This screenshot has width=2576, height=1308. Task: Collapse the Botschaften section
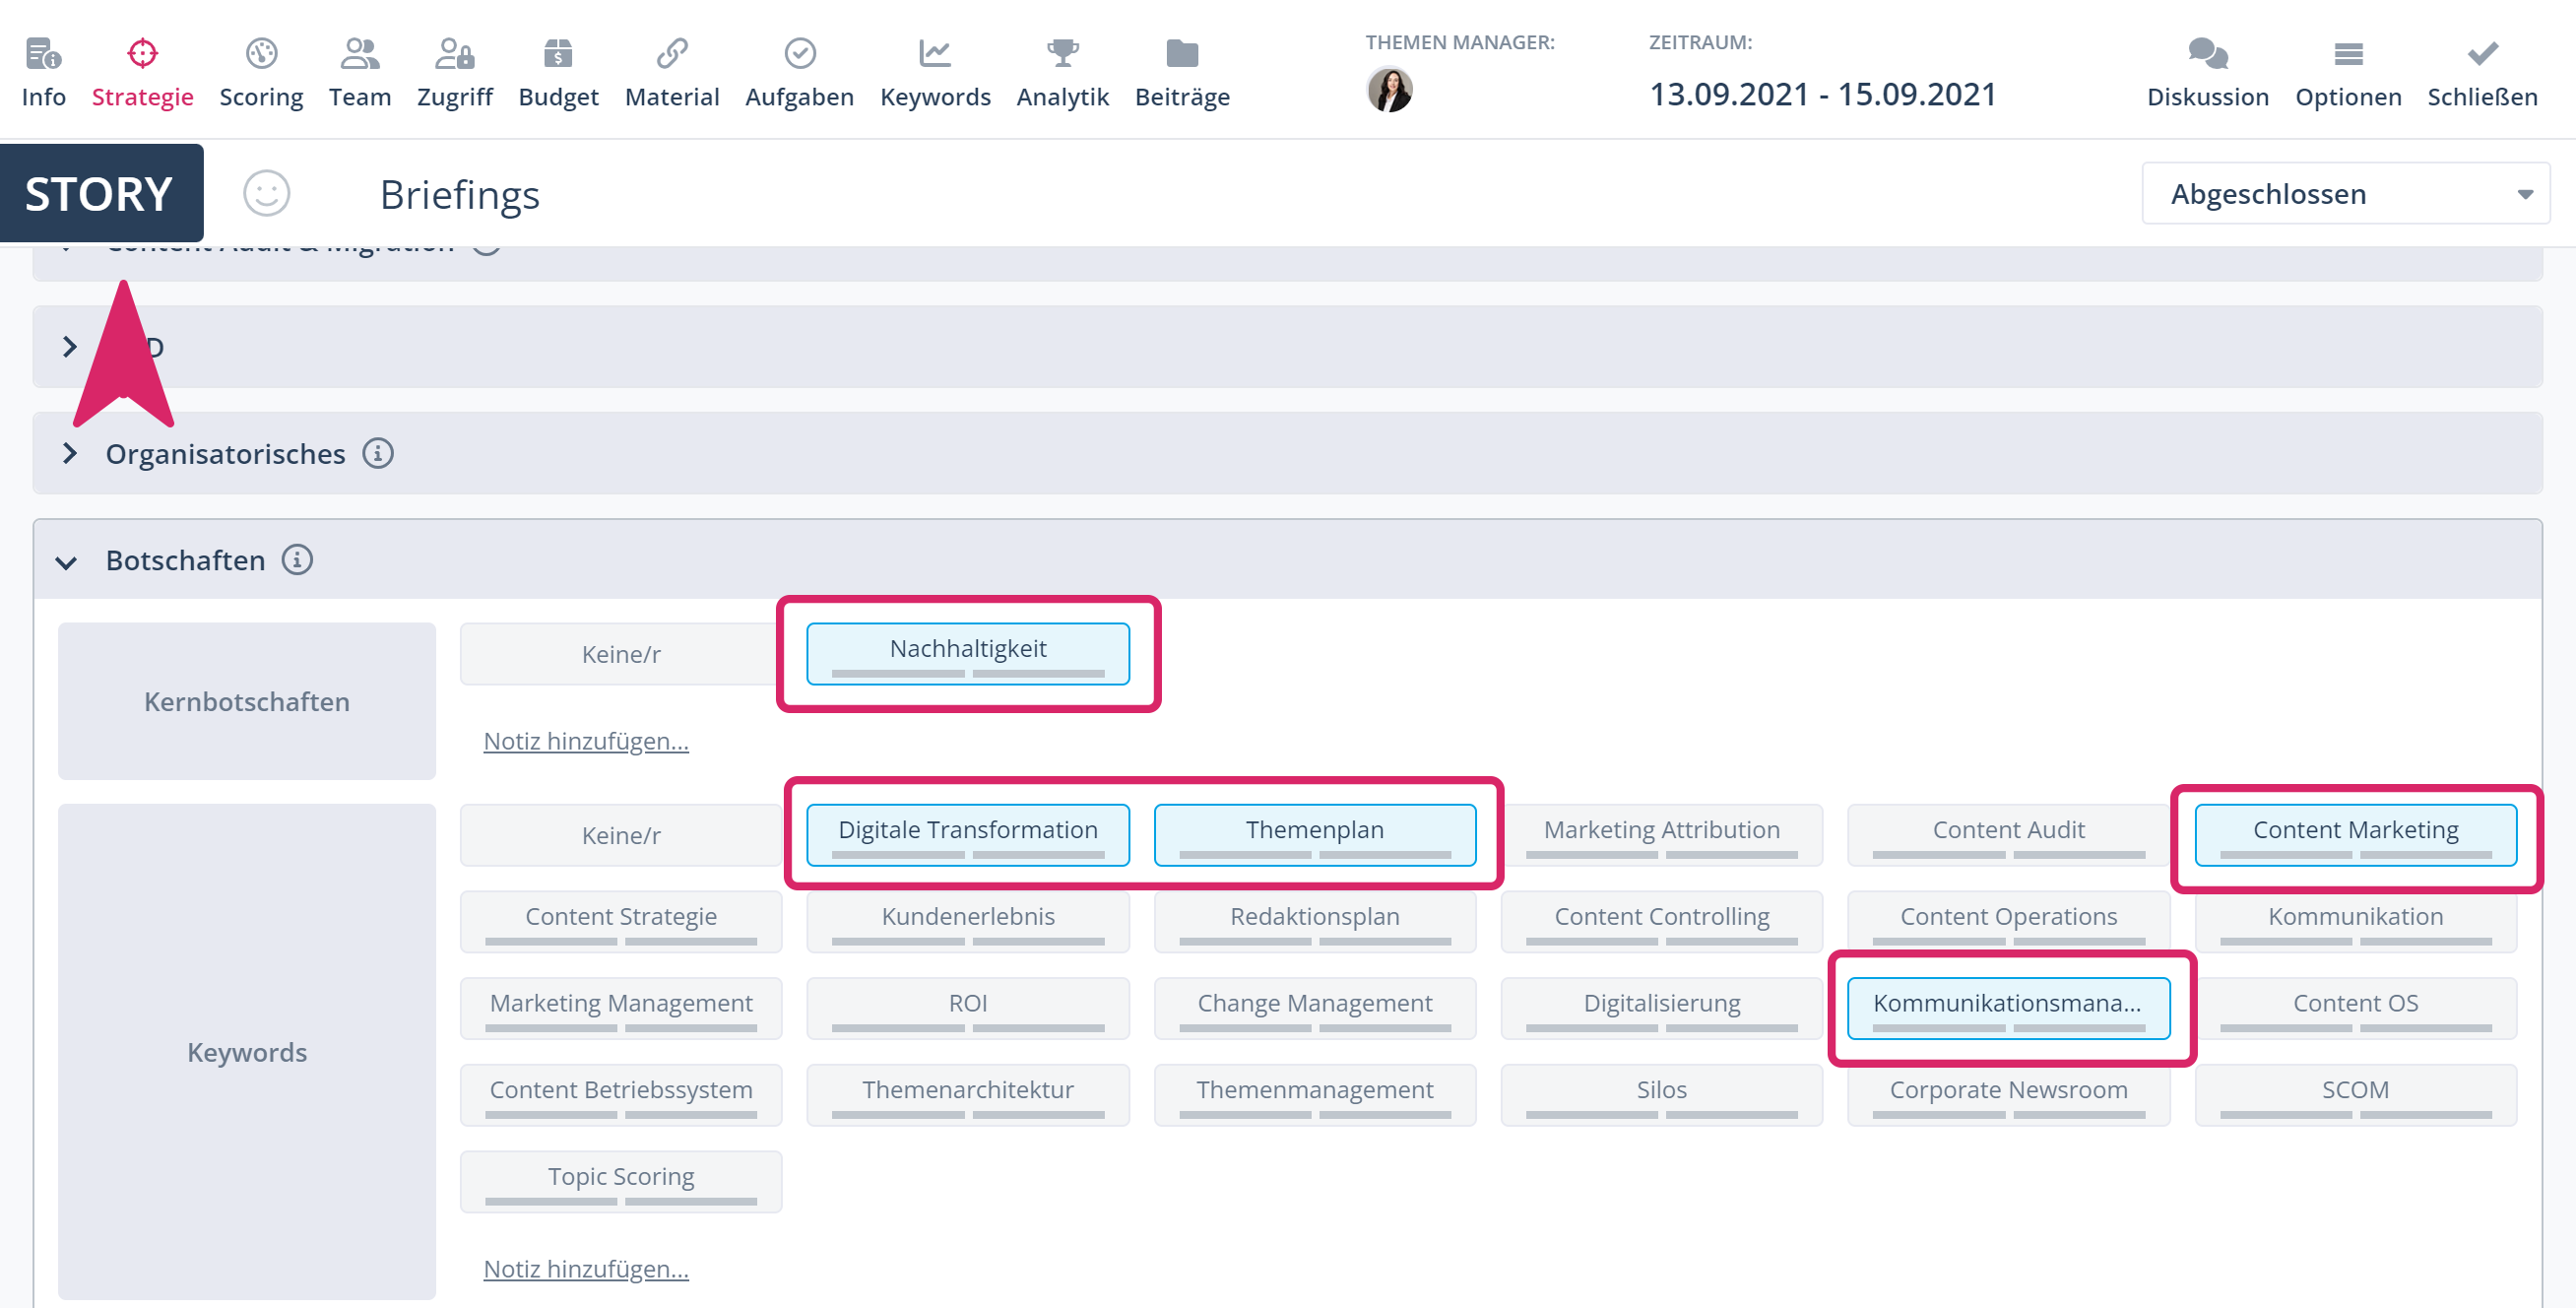pyautogui.click(x=67, y=562)
